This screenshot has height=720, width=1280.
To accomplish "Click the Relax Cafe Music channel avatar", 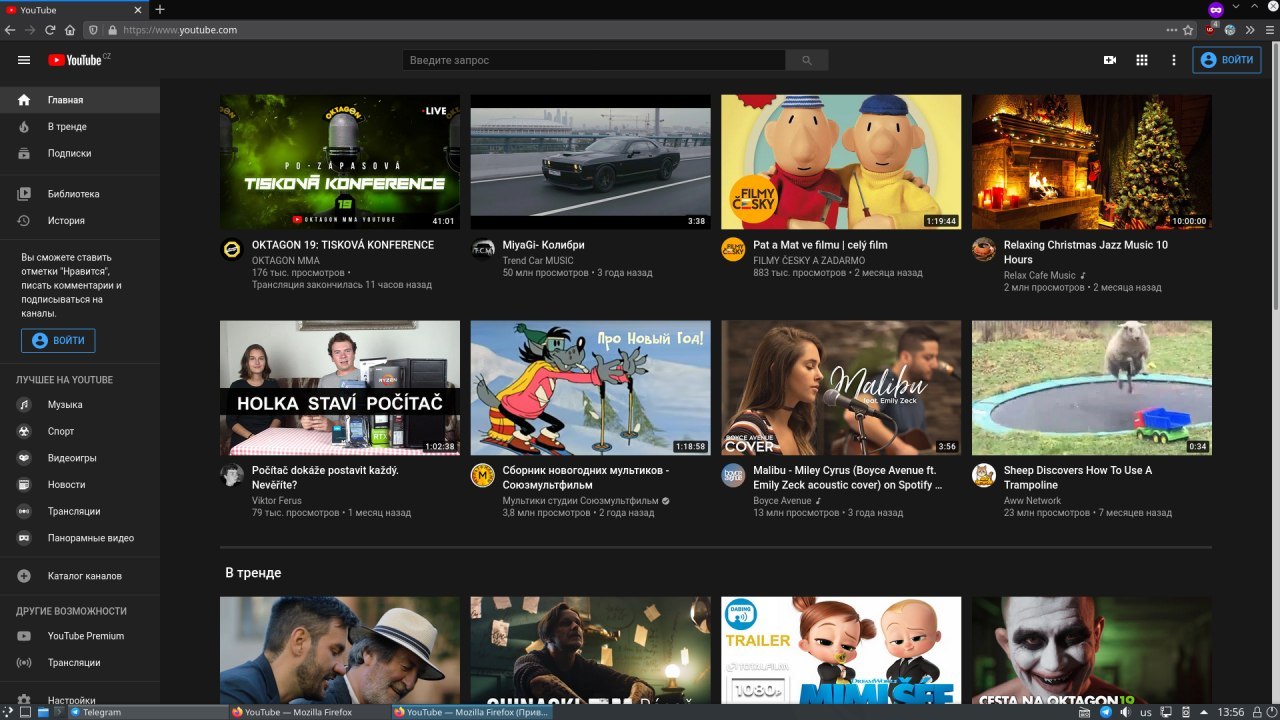I will coord(984,250).
